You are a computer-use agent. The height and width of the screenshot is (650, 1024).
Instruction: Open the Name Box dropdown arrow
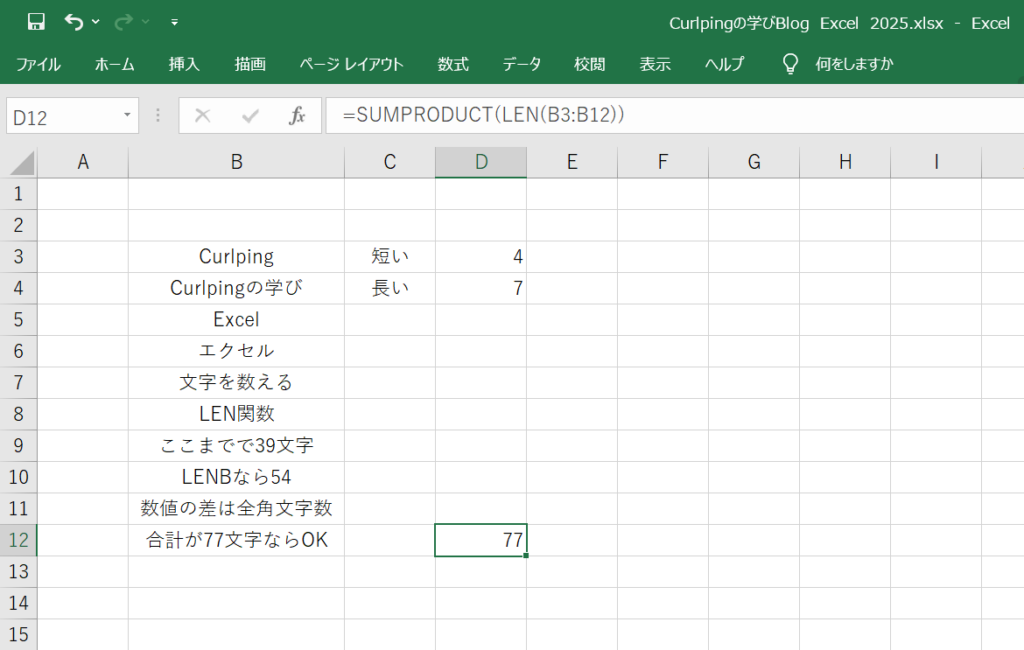127,116
